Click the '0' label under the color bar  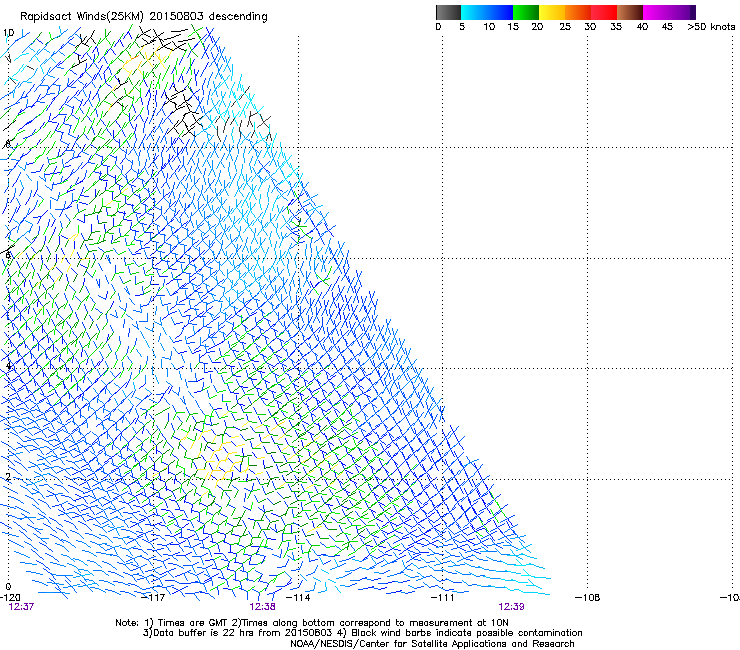point(438,27)
